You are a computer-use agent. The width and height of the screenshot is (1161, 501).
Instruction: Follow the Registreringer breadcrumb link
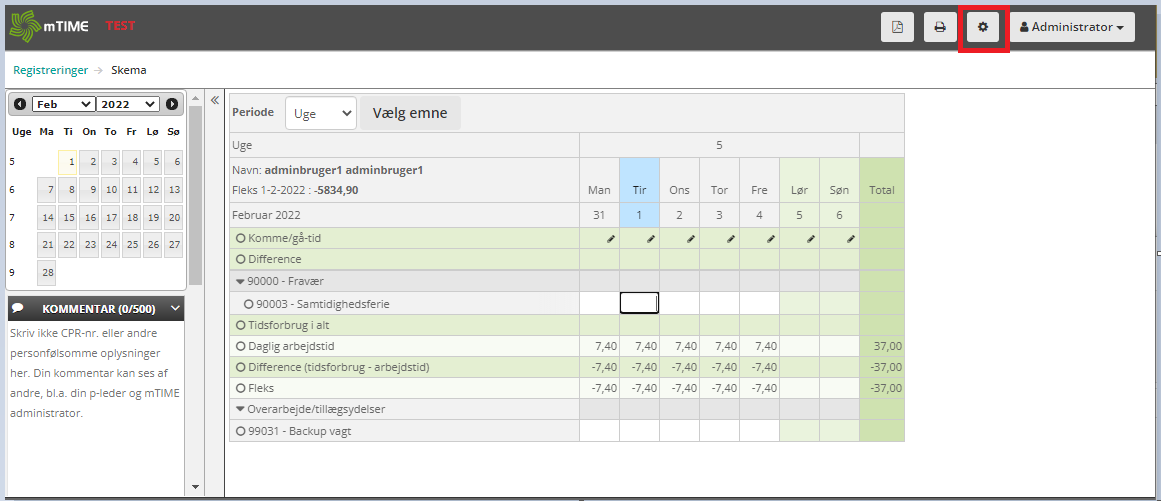tap(50, 70)
